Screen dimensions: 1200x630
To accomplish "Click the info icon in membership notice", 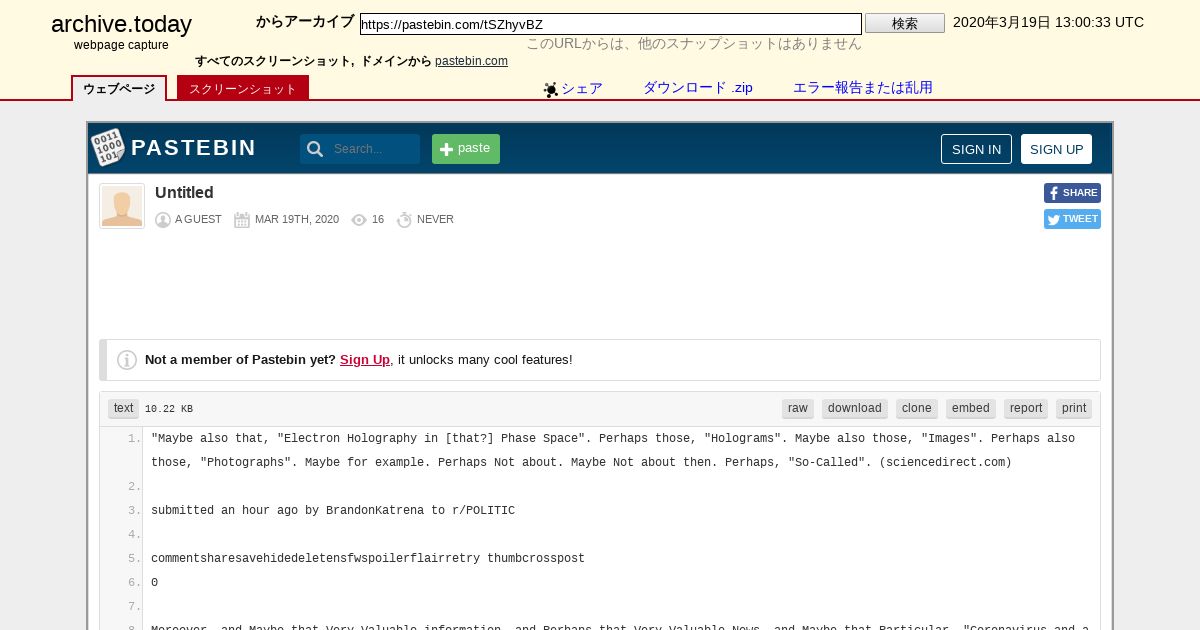I will click(127, 360).
